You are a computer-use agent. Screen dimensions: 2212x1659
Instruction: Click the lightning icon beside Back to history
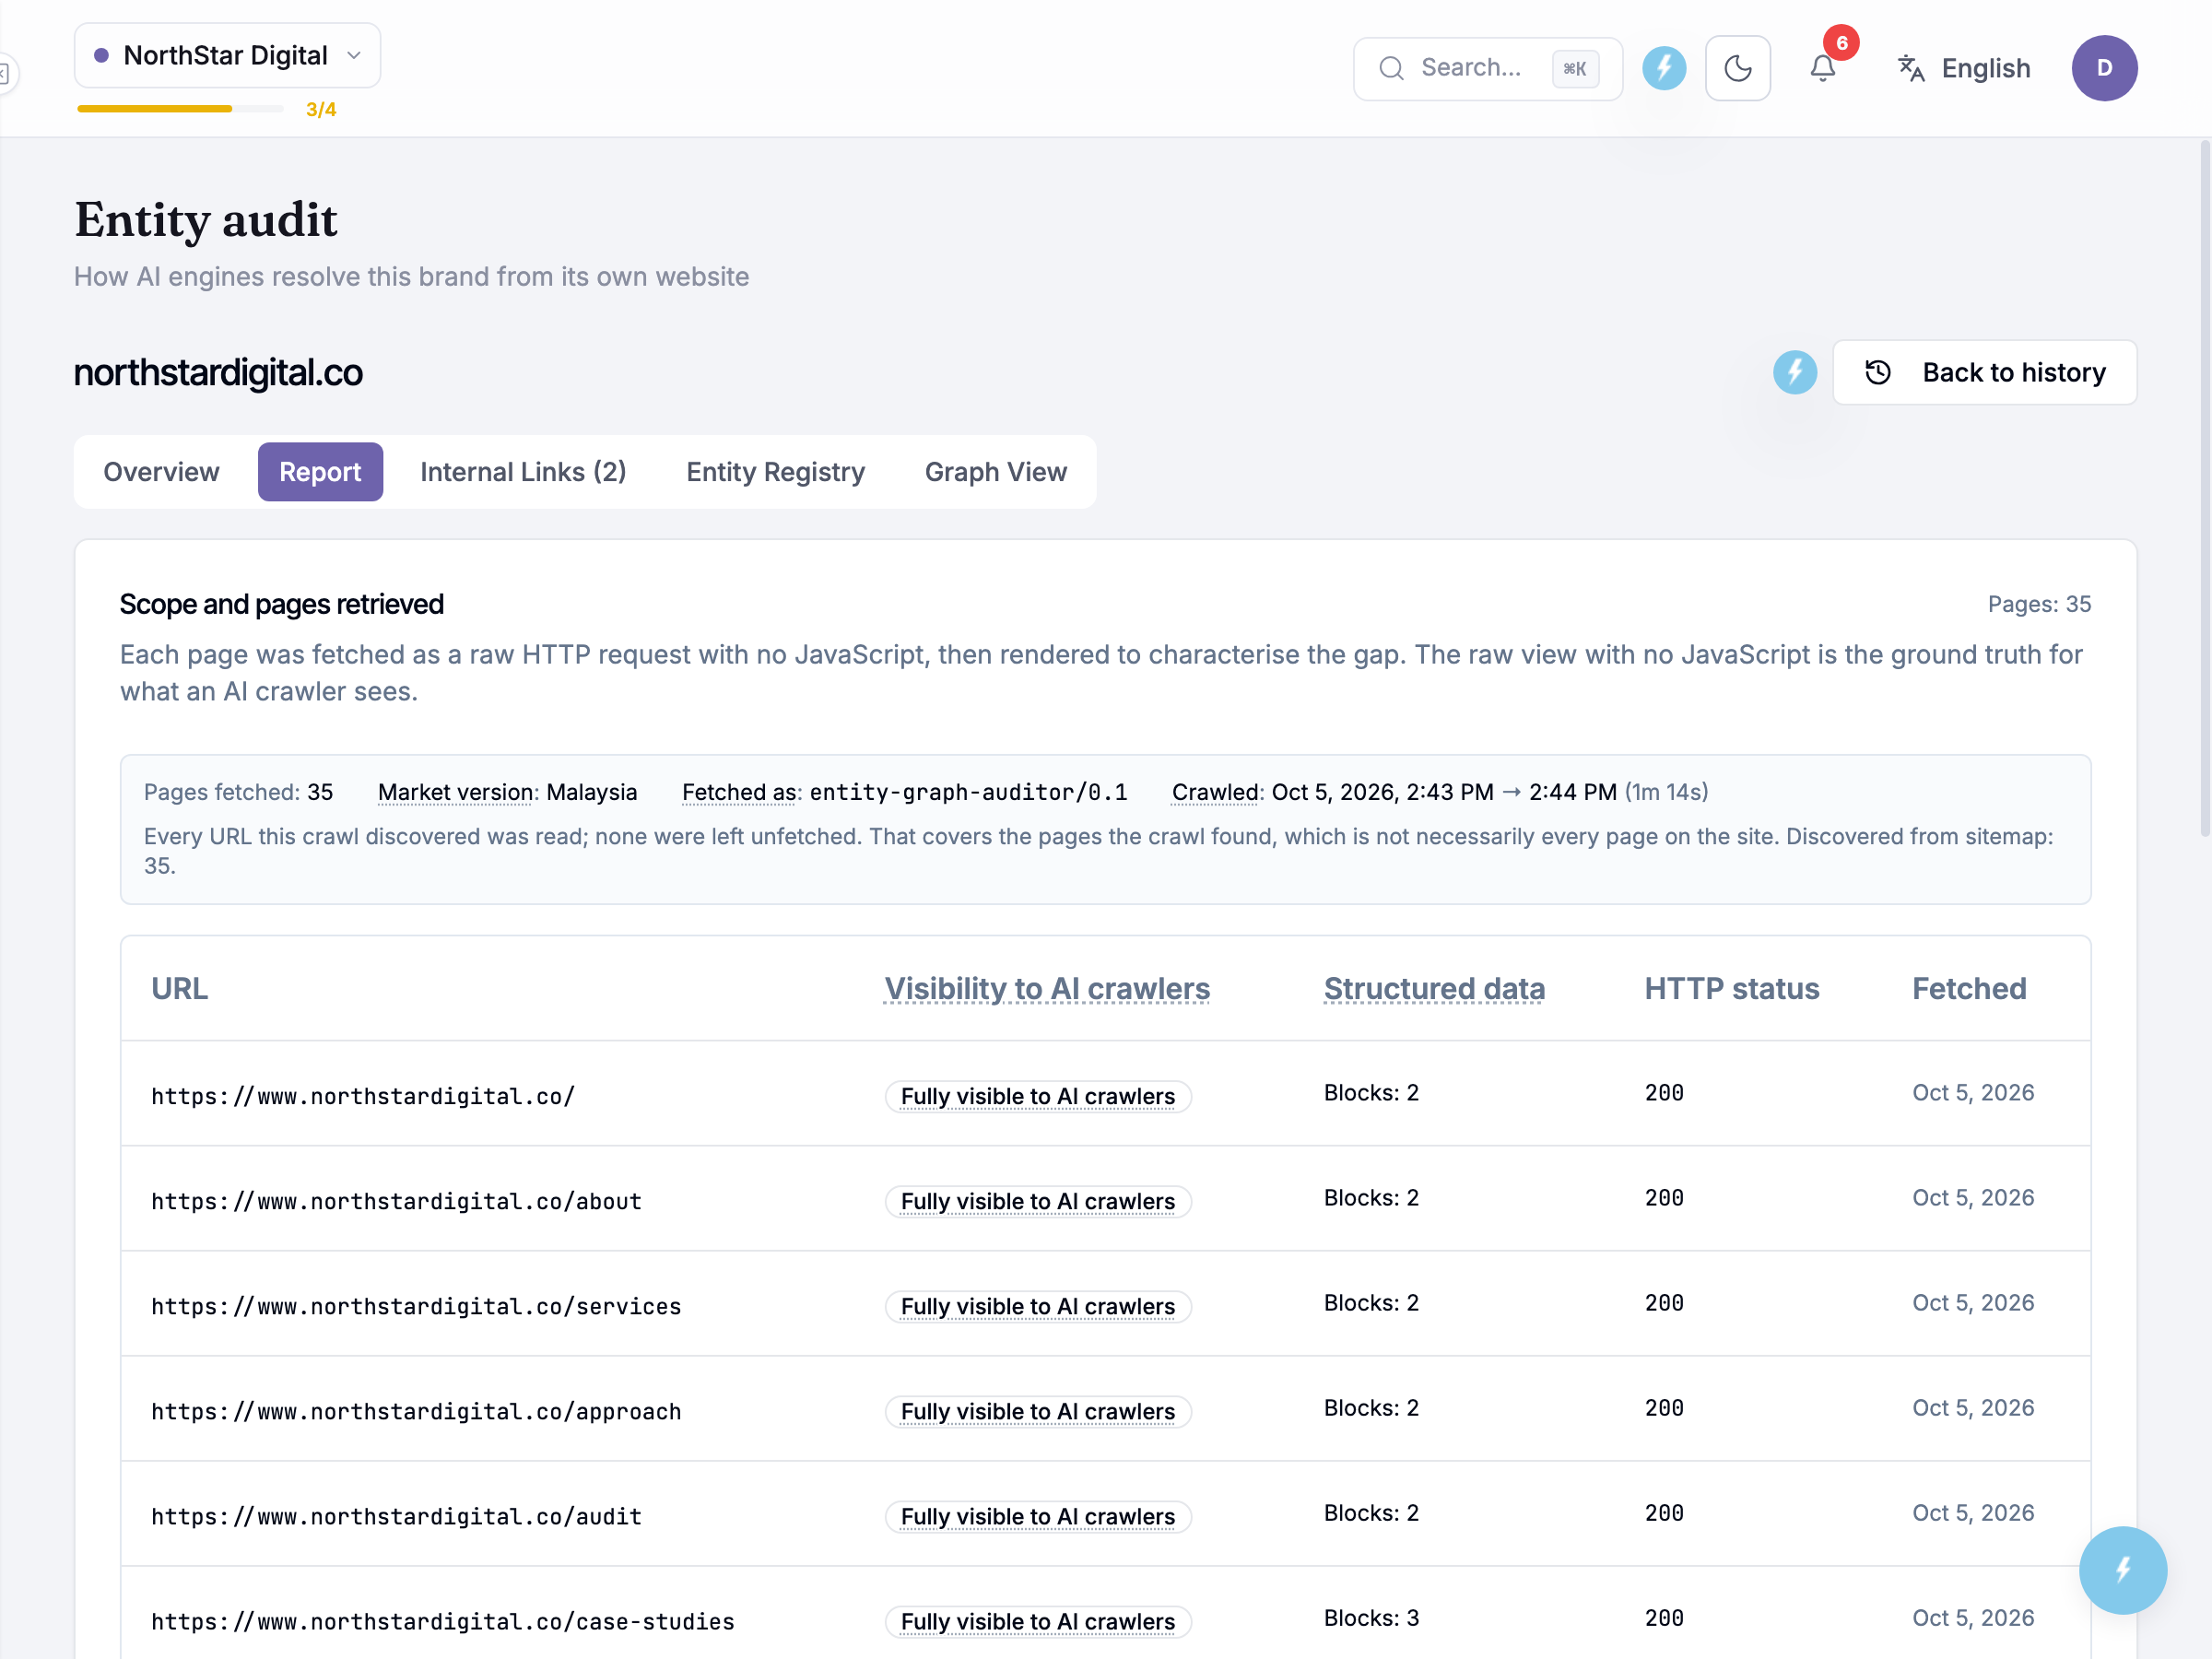tap(1794, 372)
